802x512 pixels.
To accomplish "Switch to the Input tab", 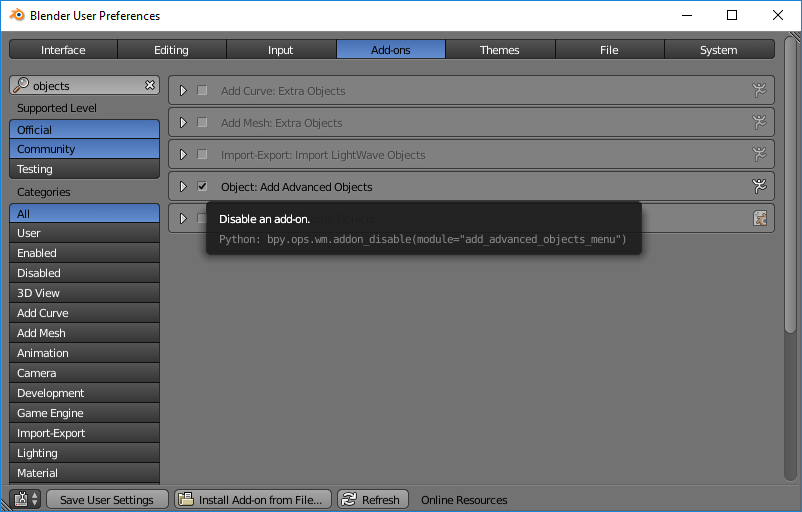I will 281,50.
